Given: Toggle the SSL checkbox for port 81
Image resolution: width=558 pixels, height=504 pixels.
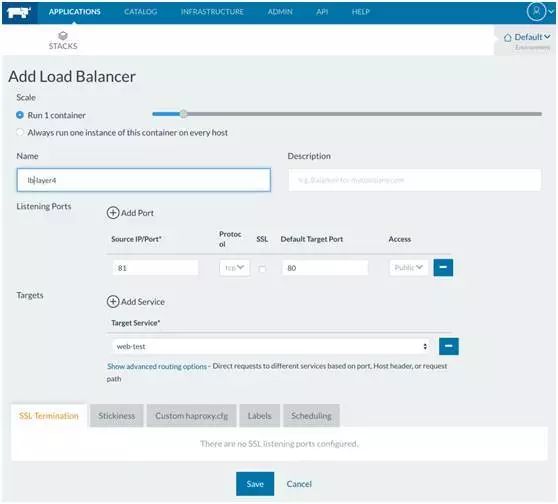Looking at the screenshot, I should pyautogui.click(x=262, y=269).
